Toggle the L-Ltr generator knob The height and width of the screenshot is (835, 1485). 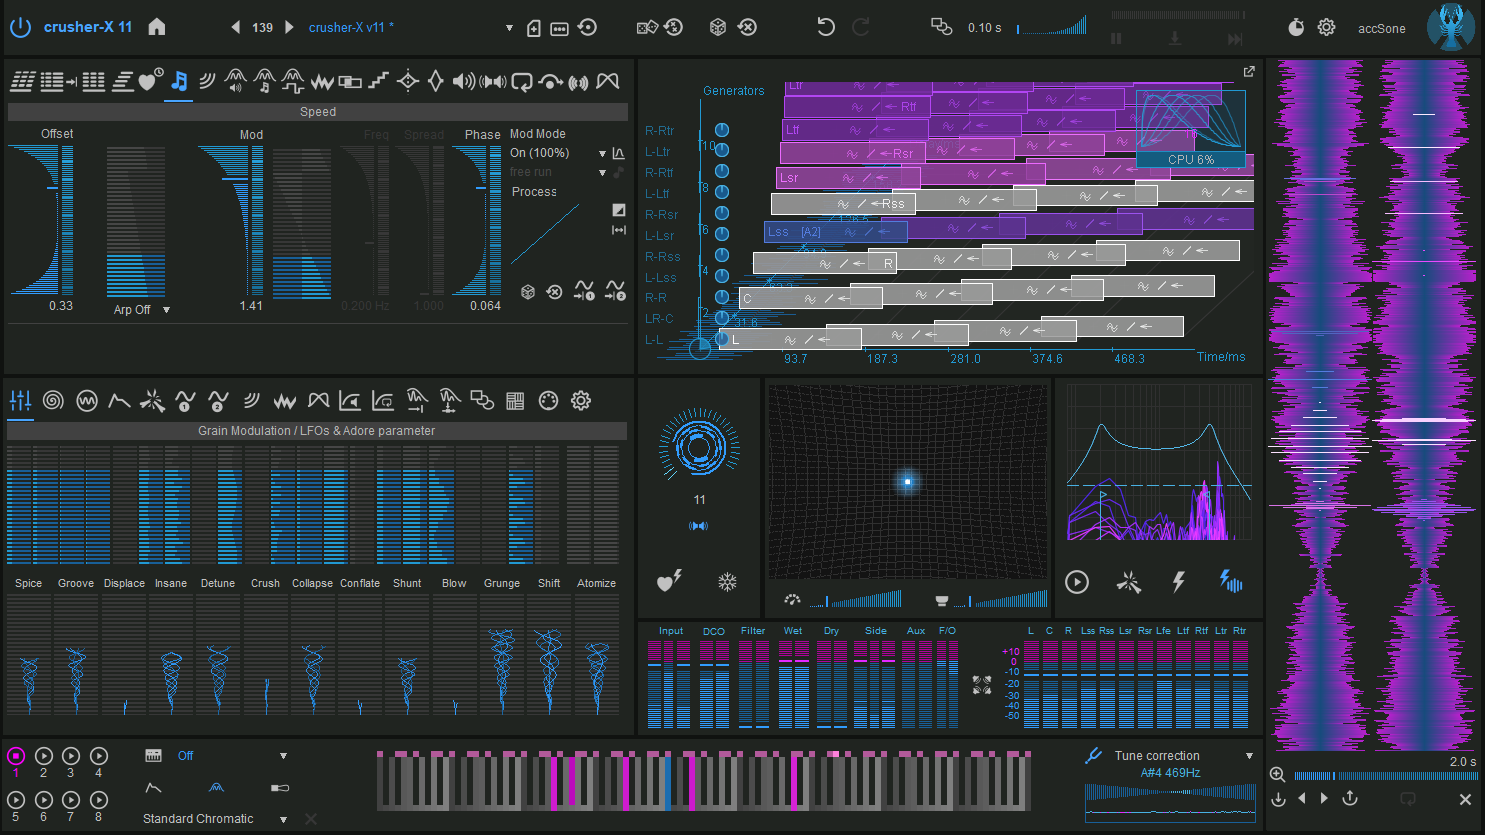click(x=722, y=151)
